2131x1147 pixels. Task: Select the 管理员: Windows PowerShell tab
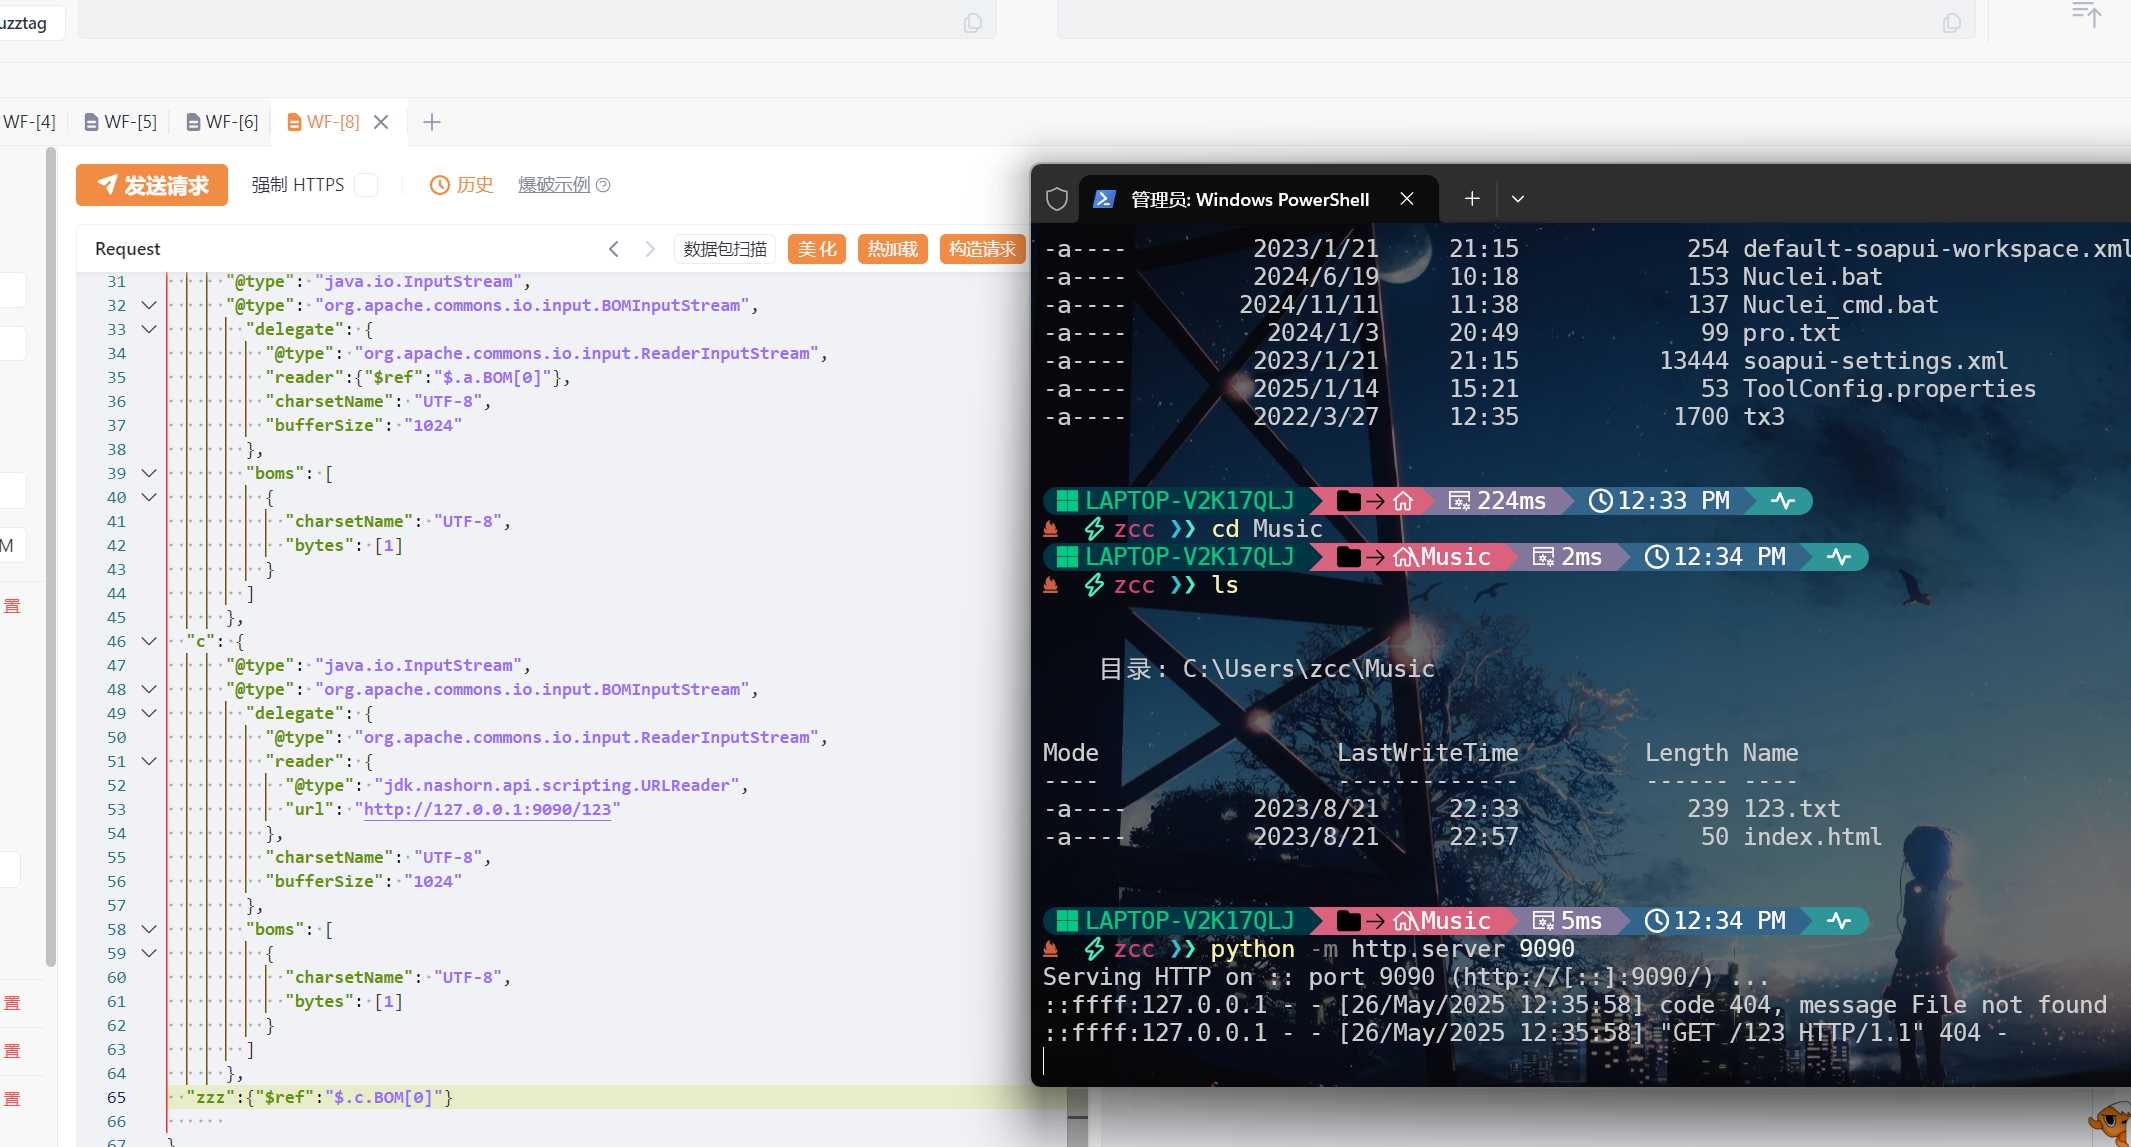tap(1250, 199)
